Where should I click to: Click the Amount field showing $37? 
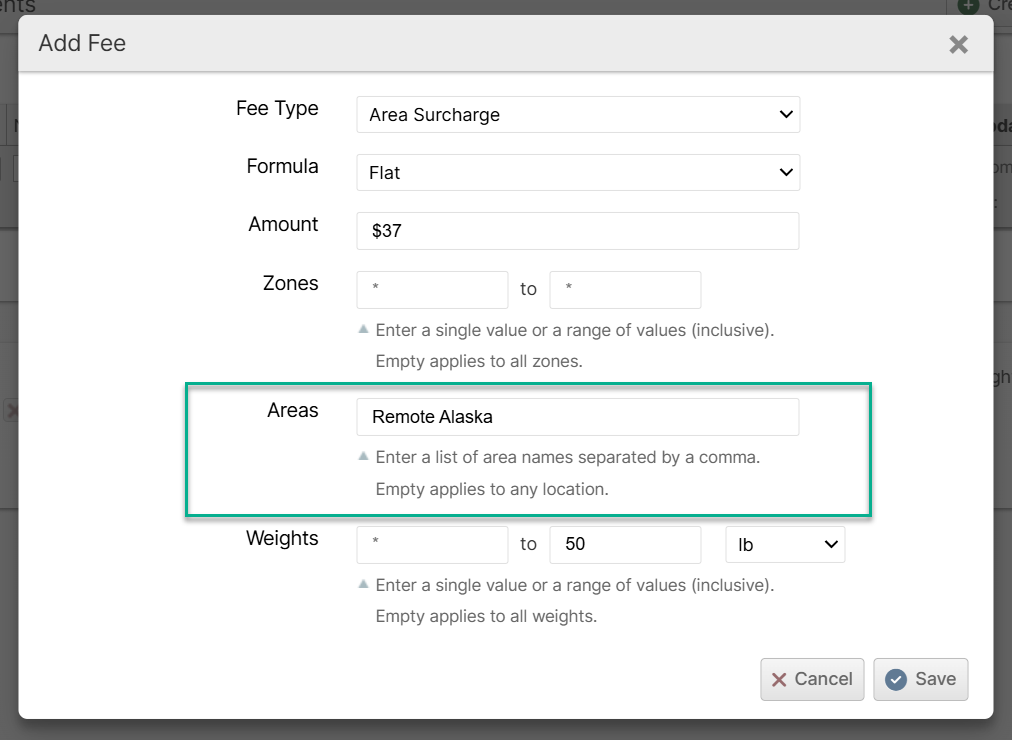coord(577,231)
